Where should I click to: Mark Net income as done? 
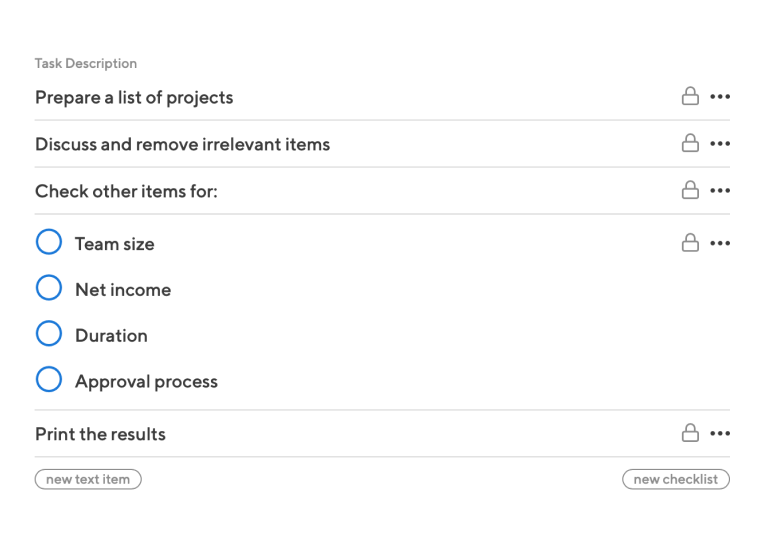click(49, 288)
